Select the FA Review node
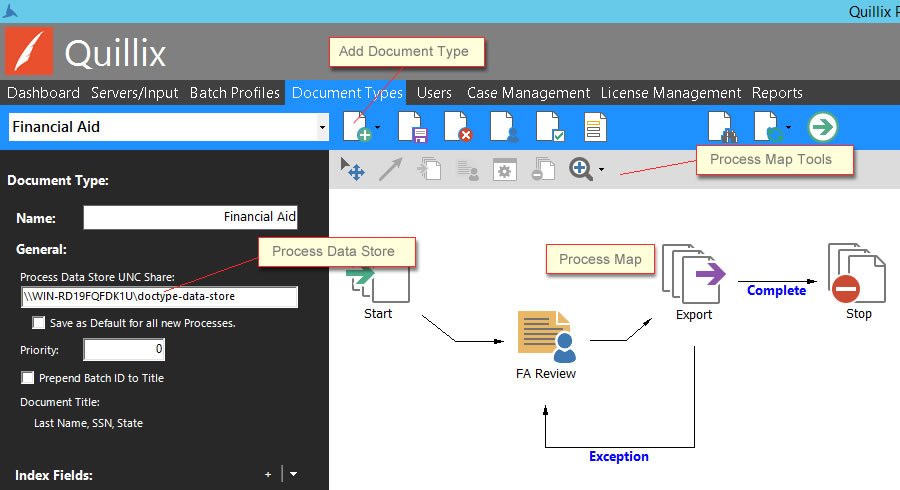This screenshot has width=900, height=490. coord(546,345)
